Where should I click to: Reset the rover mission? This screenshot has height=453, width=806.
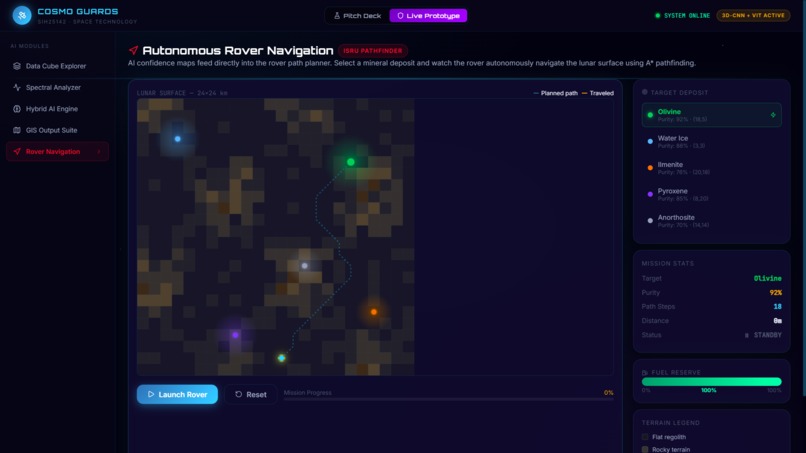tap(251, 394)
